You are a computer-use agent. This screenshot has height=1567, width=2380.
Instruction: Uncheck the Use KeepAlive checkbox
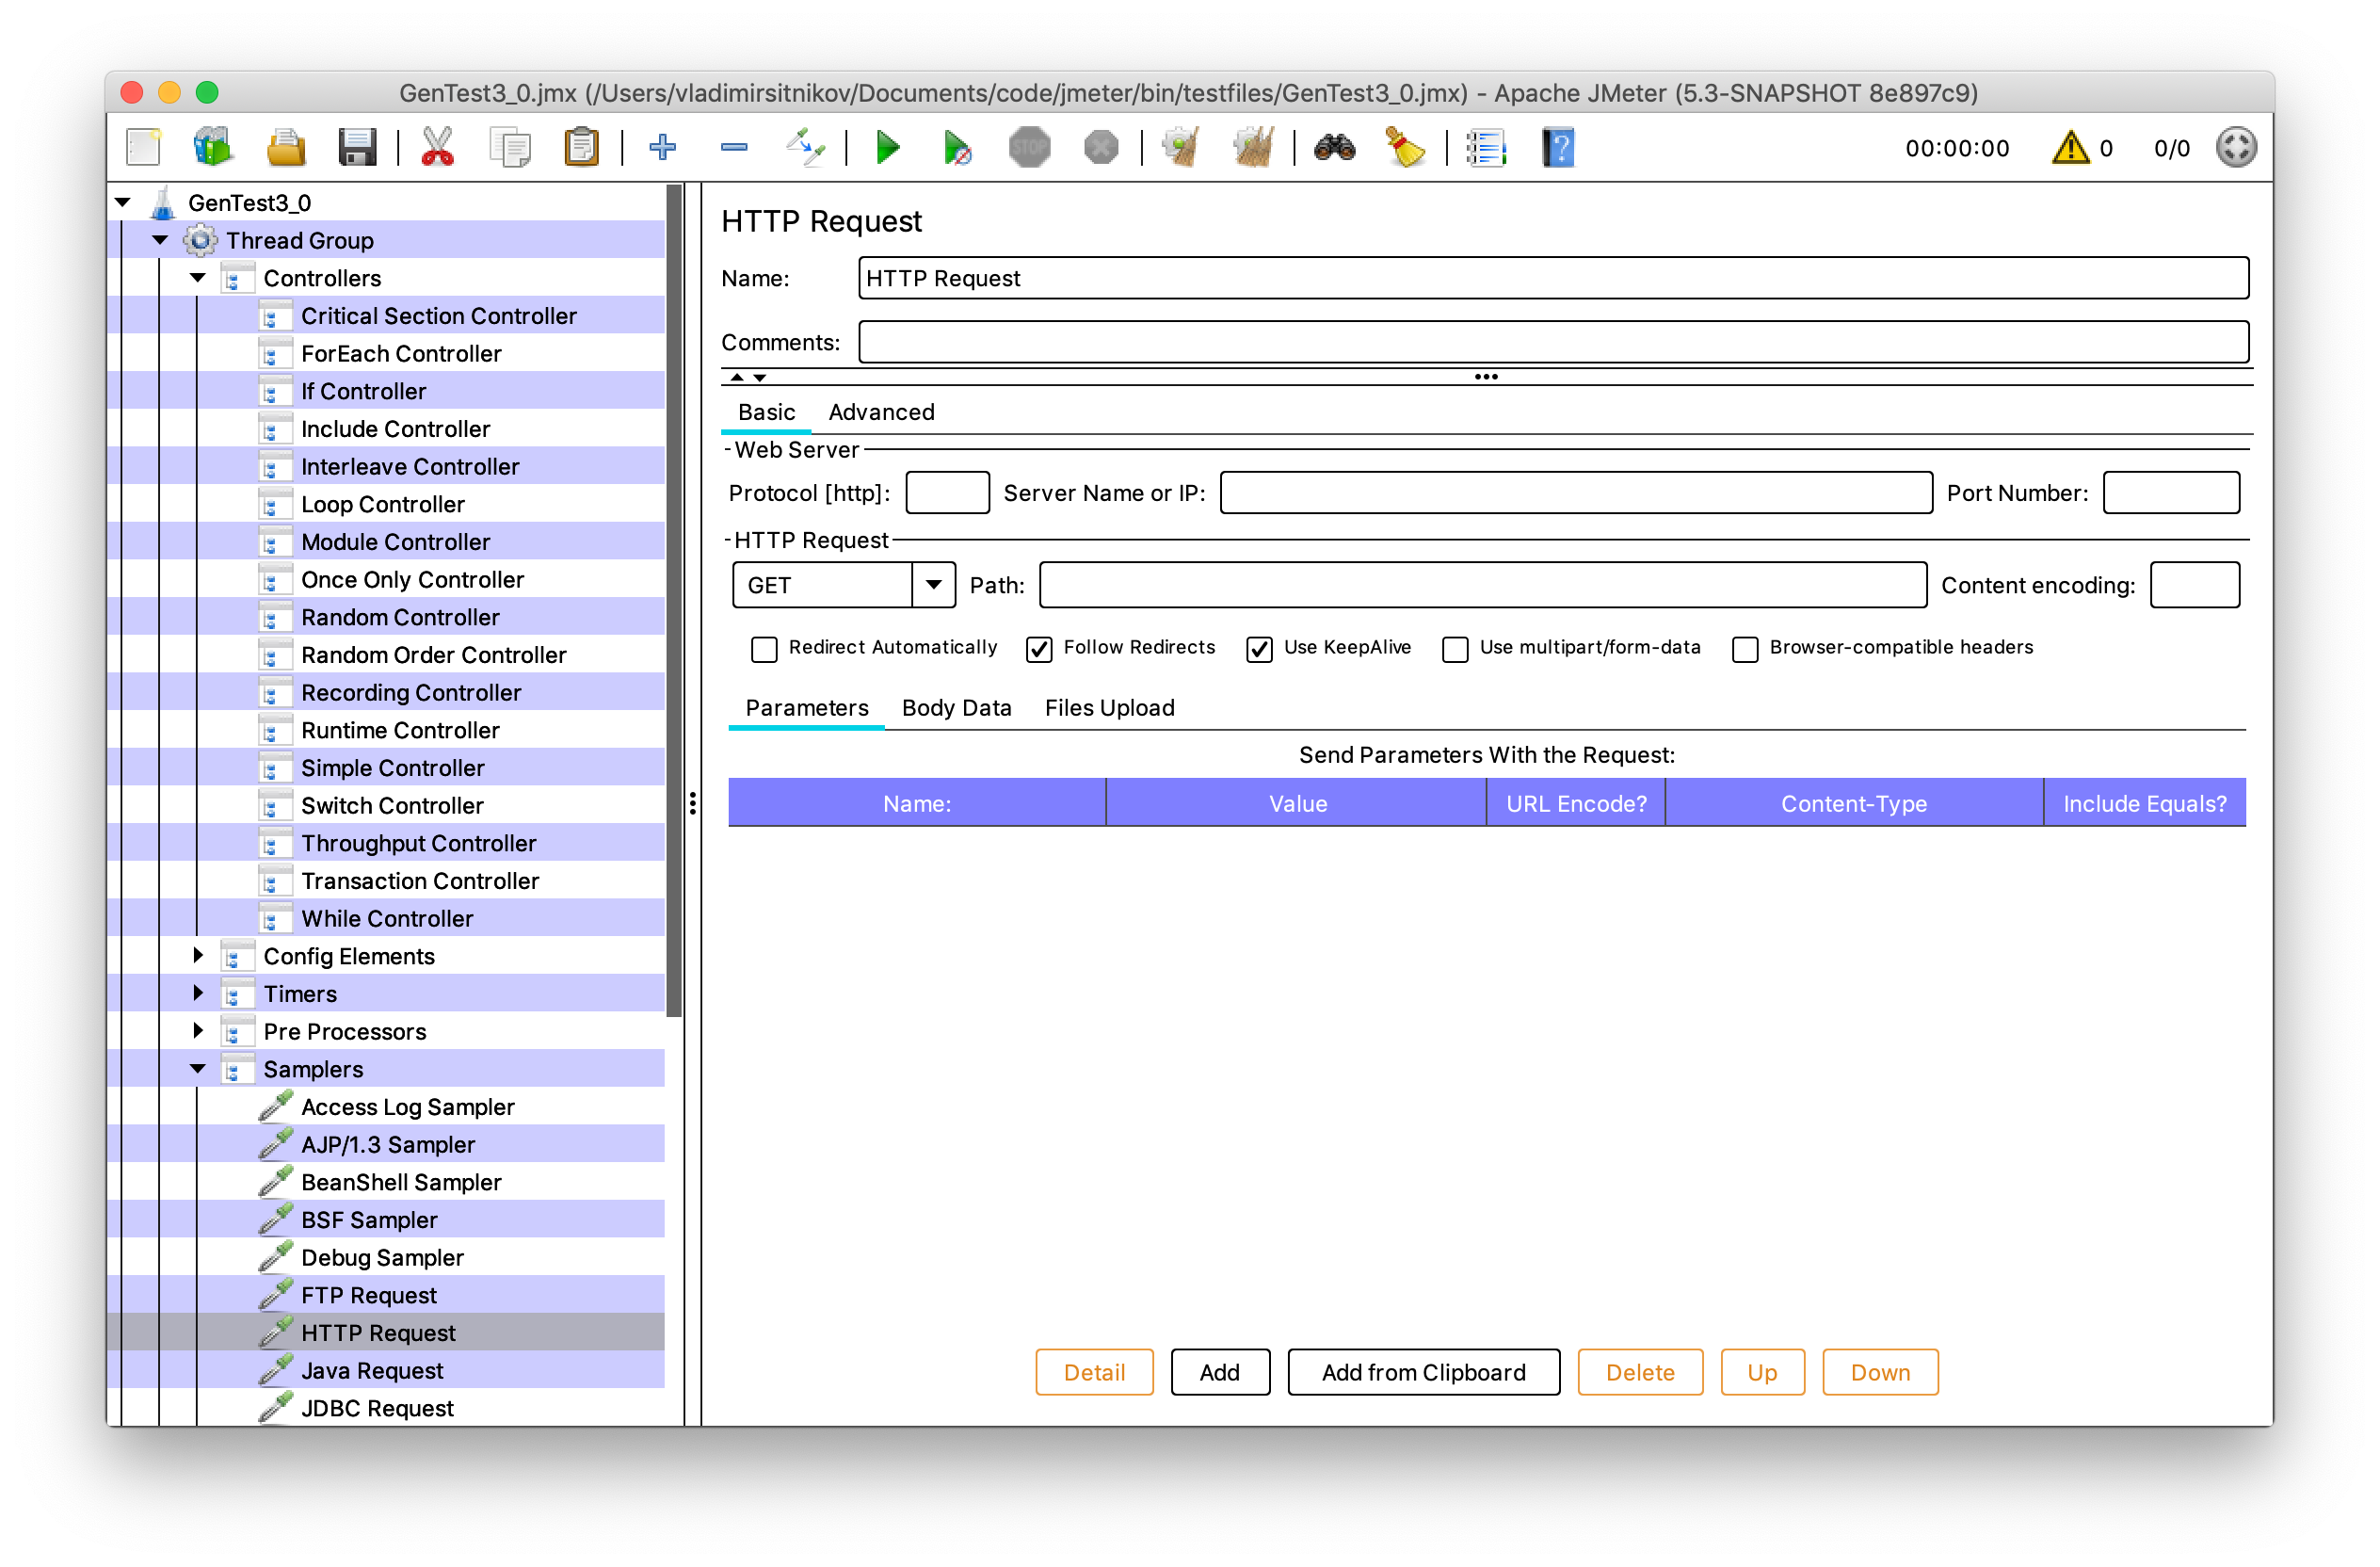tap(1259, 649)
